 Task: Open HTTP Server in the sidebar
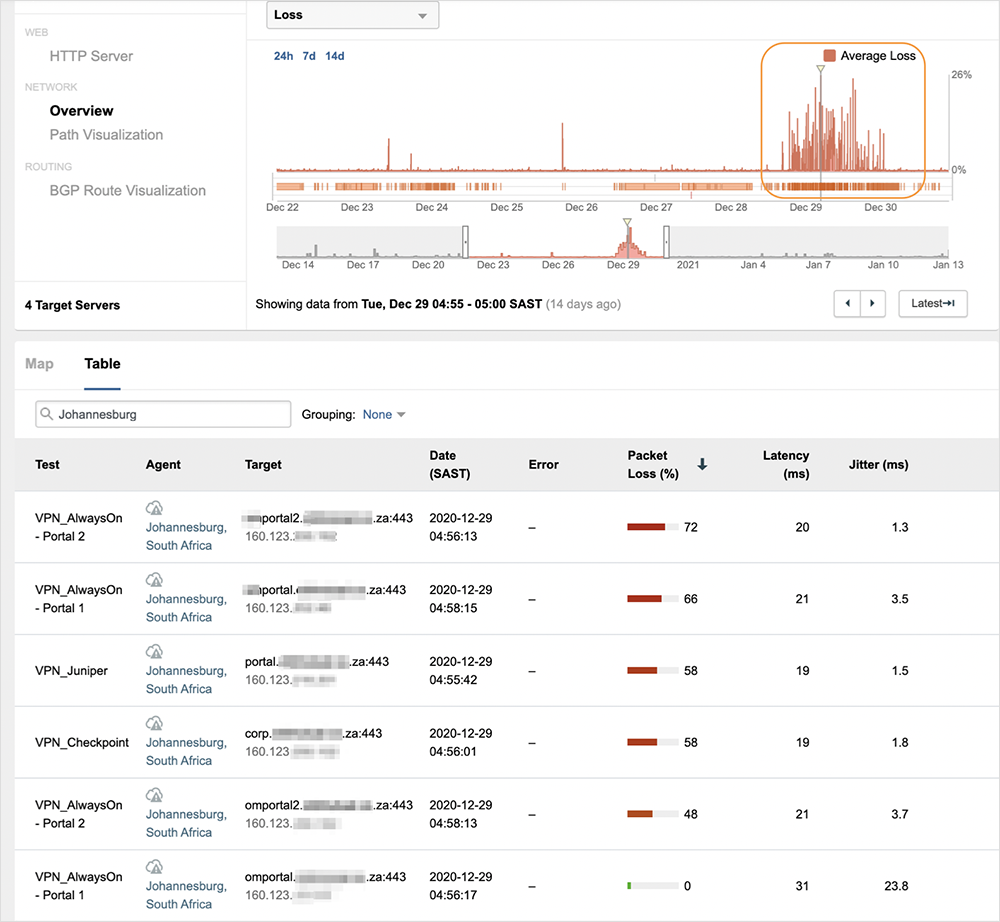tap(91, 56)
